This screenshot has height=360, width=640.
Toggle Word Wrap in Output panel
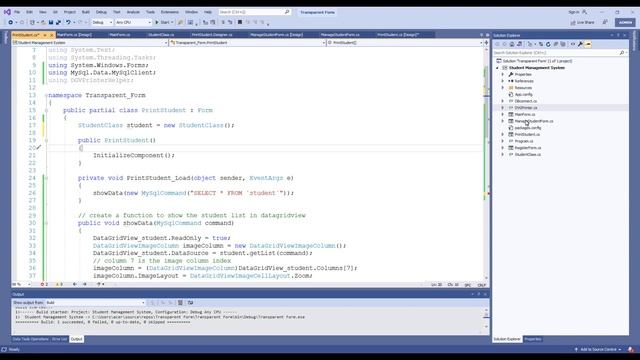coord(190,302)
